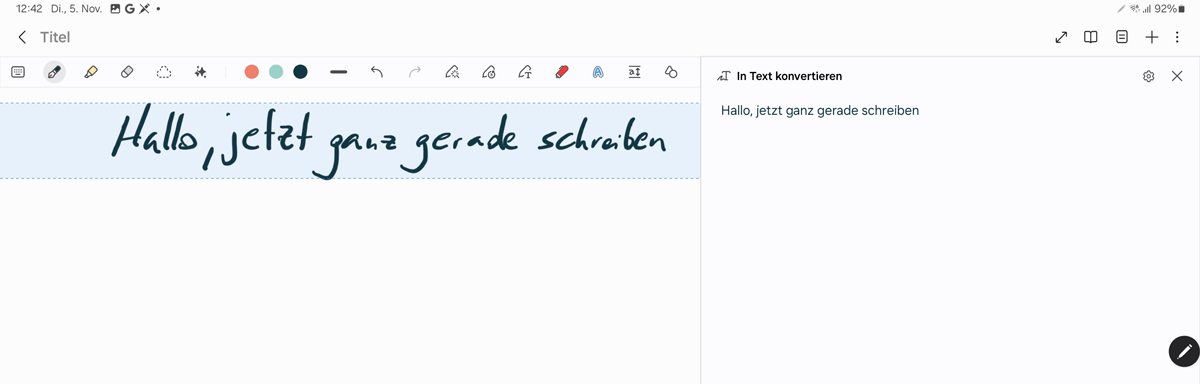Viewport: 1200px width, 384px height.
Task: Tap the status bar clock 12:42
Action: (x=29, y=9)
